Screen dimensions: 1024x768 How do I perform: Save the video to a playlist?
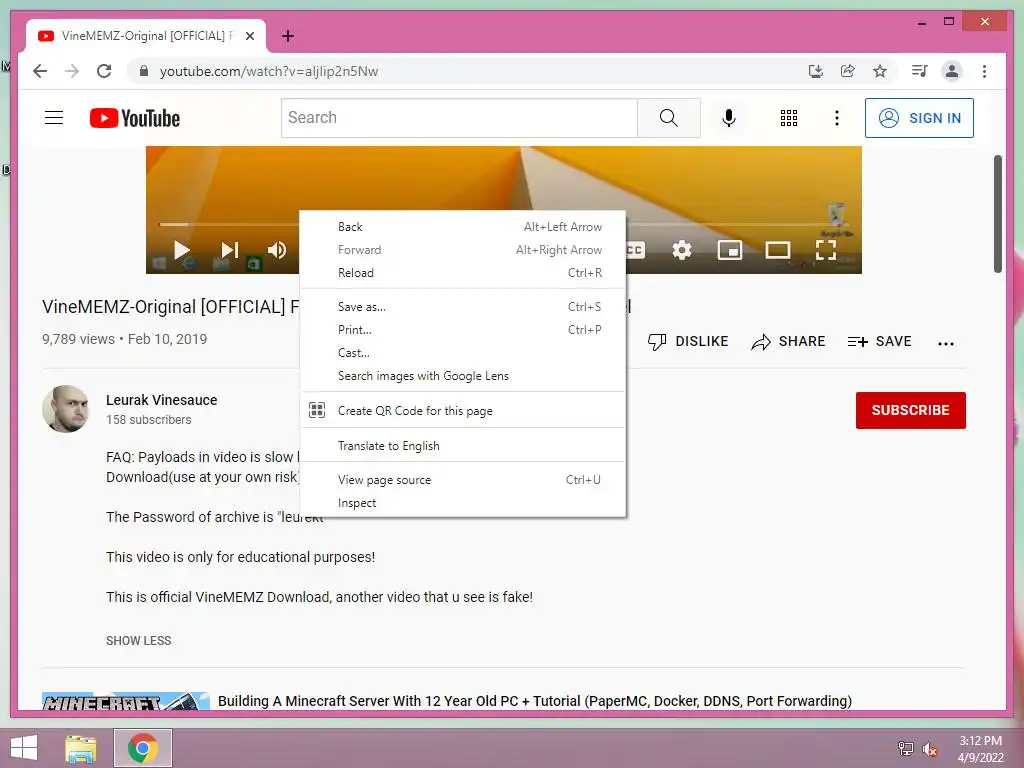[879, 342]
